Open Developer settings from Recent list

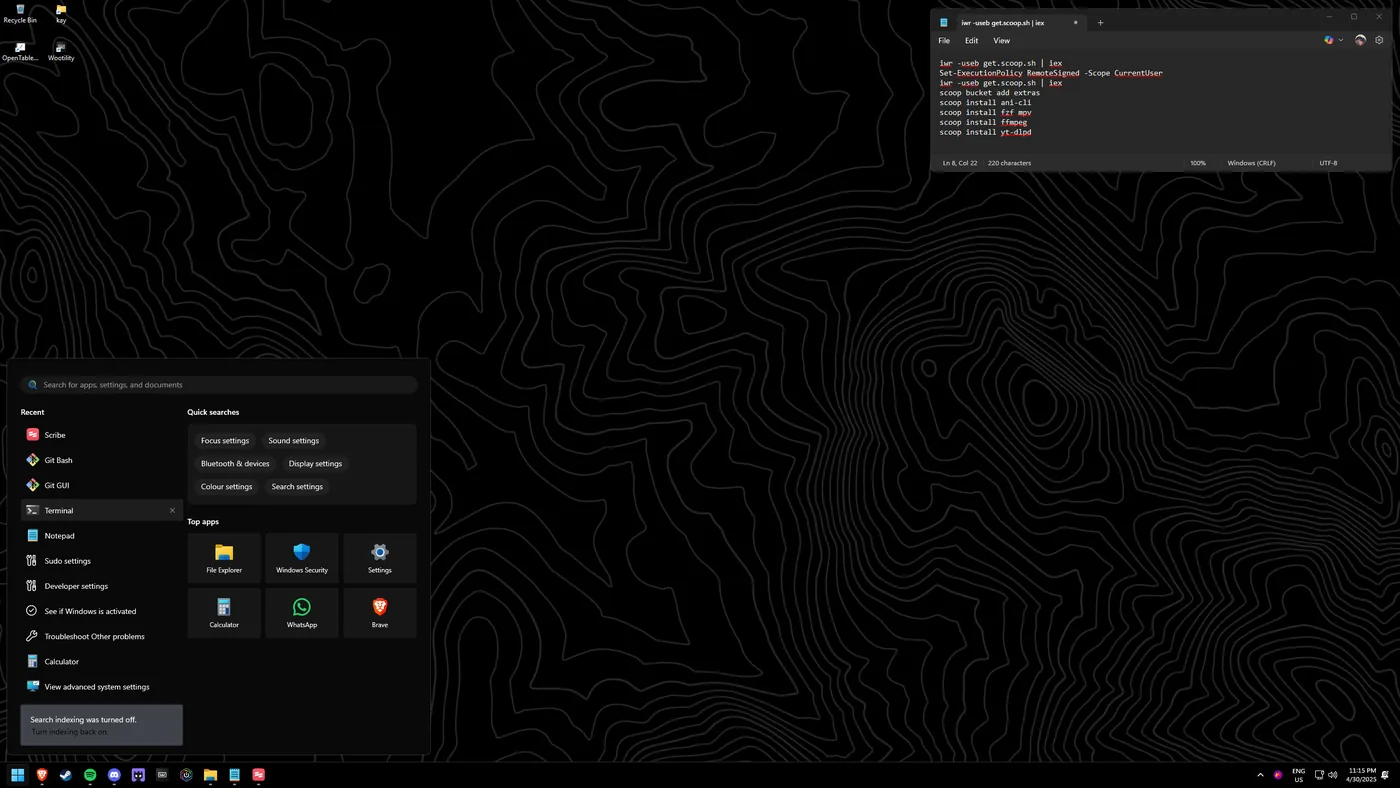click(x=101, y=586)
